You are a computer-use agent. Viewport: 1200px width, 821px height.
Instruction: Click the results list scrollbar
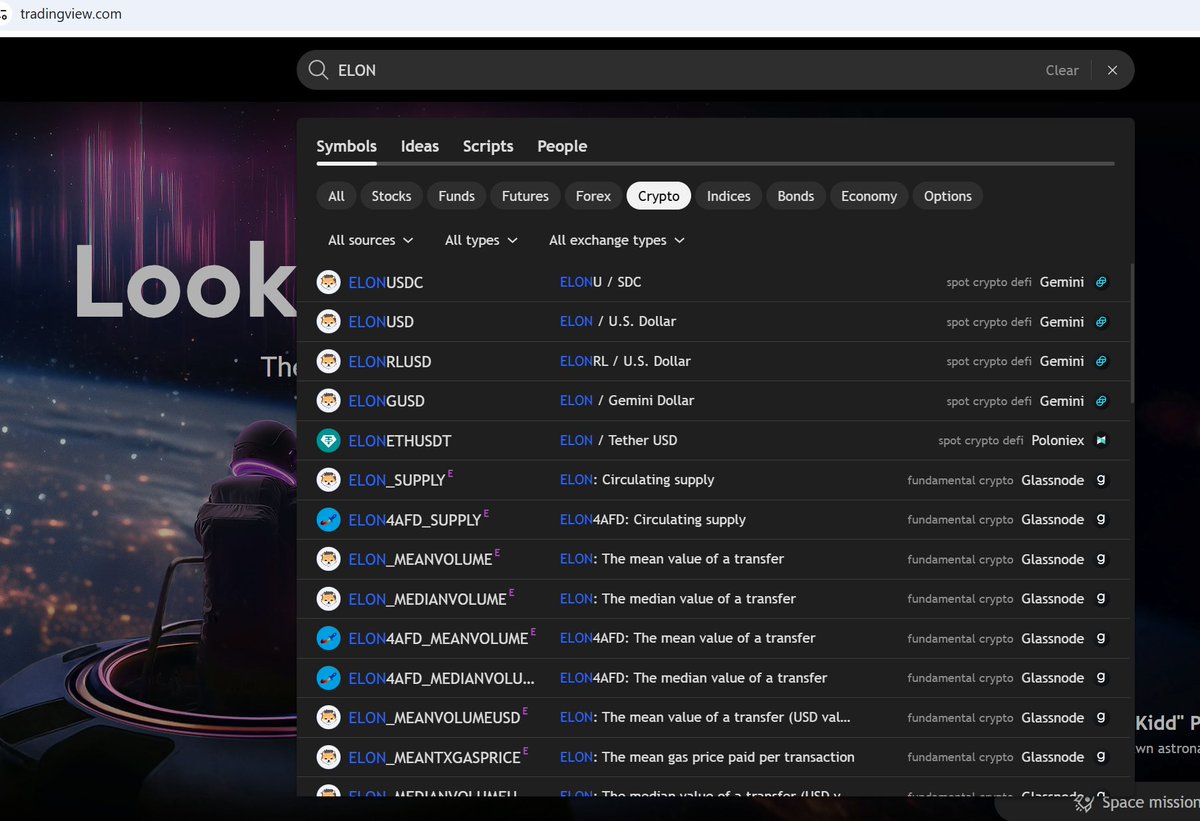(1131, 333)
